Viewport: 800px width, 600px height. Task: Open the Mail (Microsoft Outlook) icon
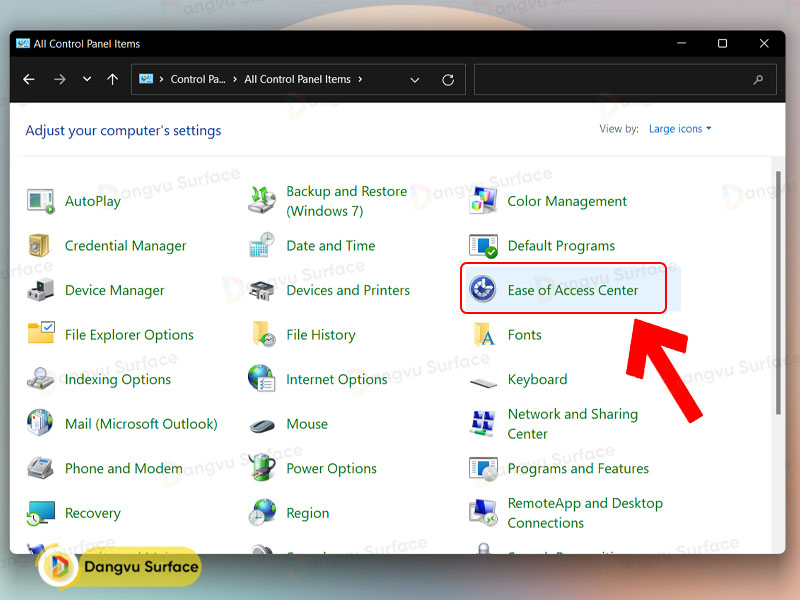coord(40,424)
